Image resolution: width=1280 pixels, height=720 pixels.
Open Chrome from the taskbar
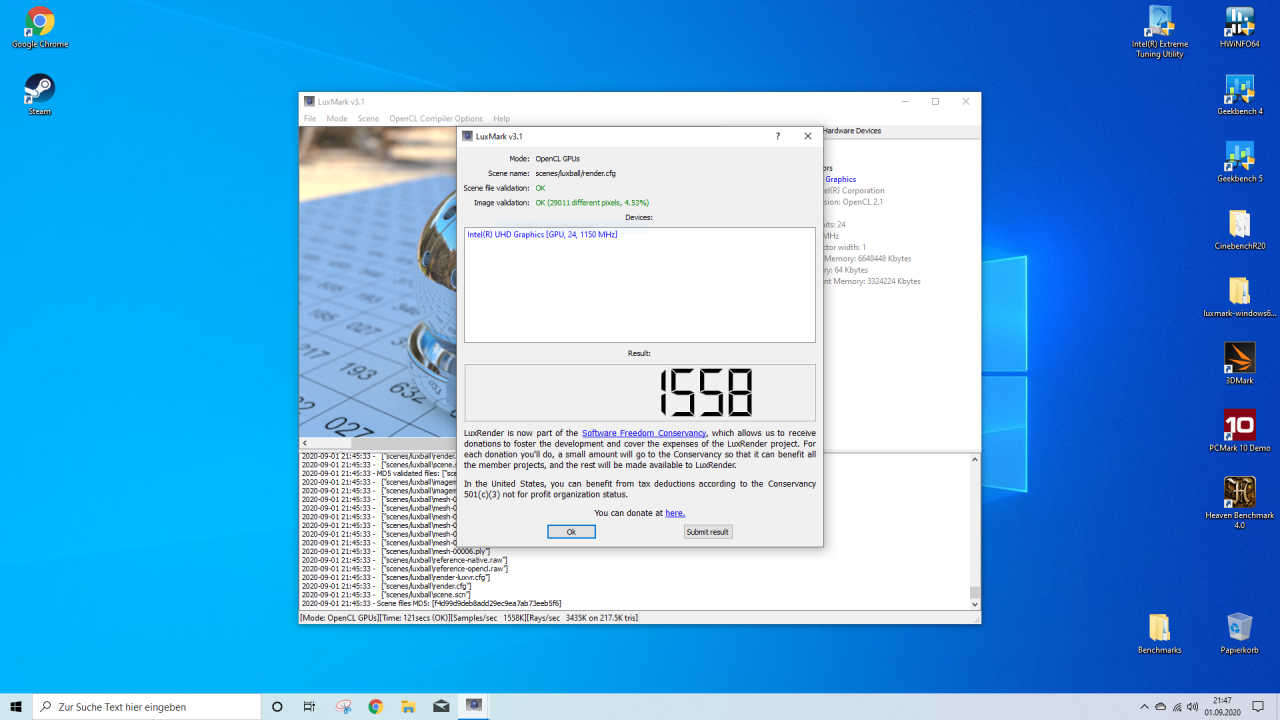tap(376, 706)
